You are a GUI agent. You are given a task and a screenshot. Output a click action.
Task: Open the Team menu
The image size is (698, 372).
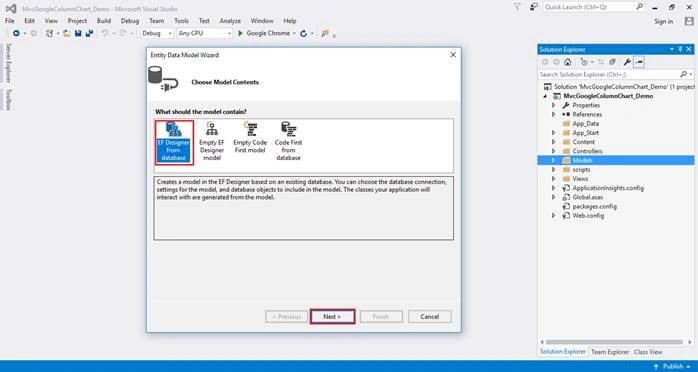point(157,21)
